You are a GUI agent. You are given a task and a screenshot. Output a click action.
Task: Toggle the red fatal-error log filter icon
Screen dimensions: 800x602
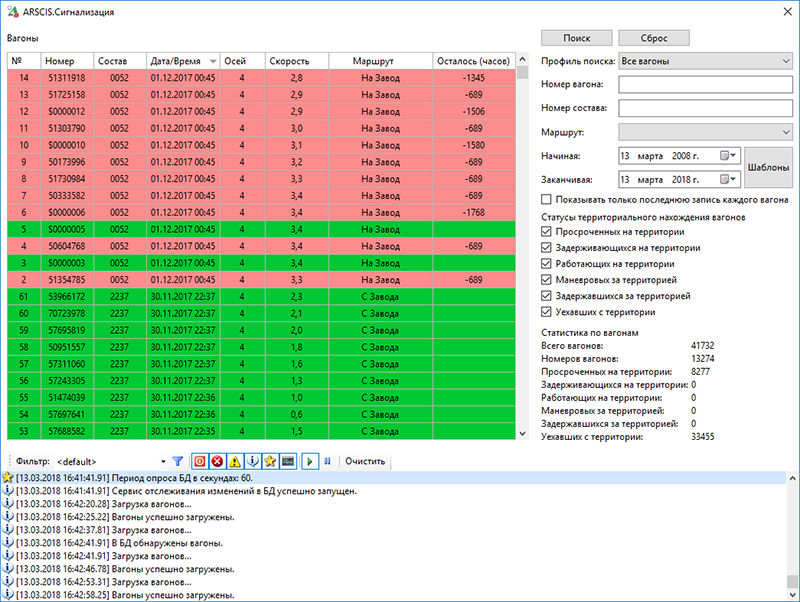(200, 461)
